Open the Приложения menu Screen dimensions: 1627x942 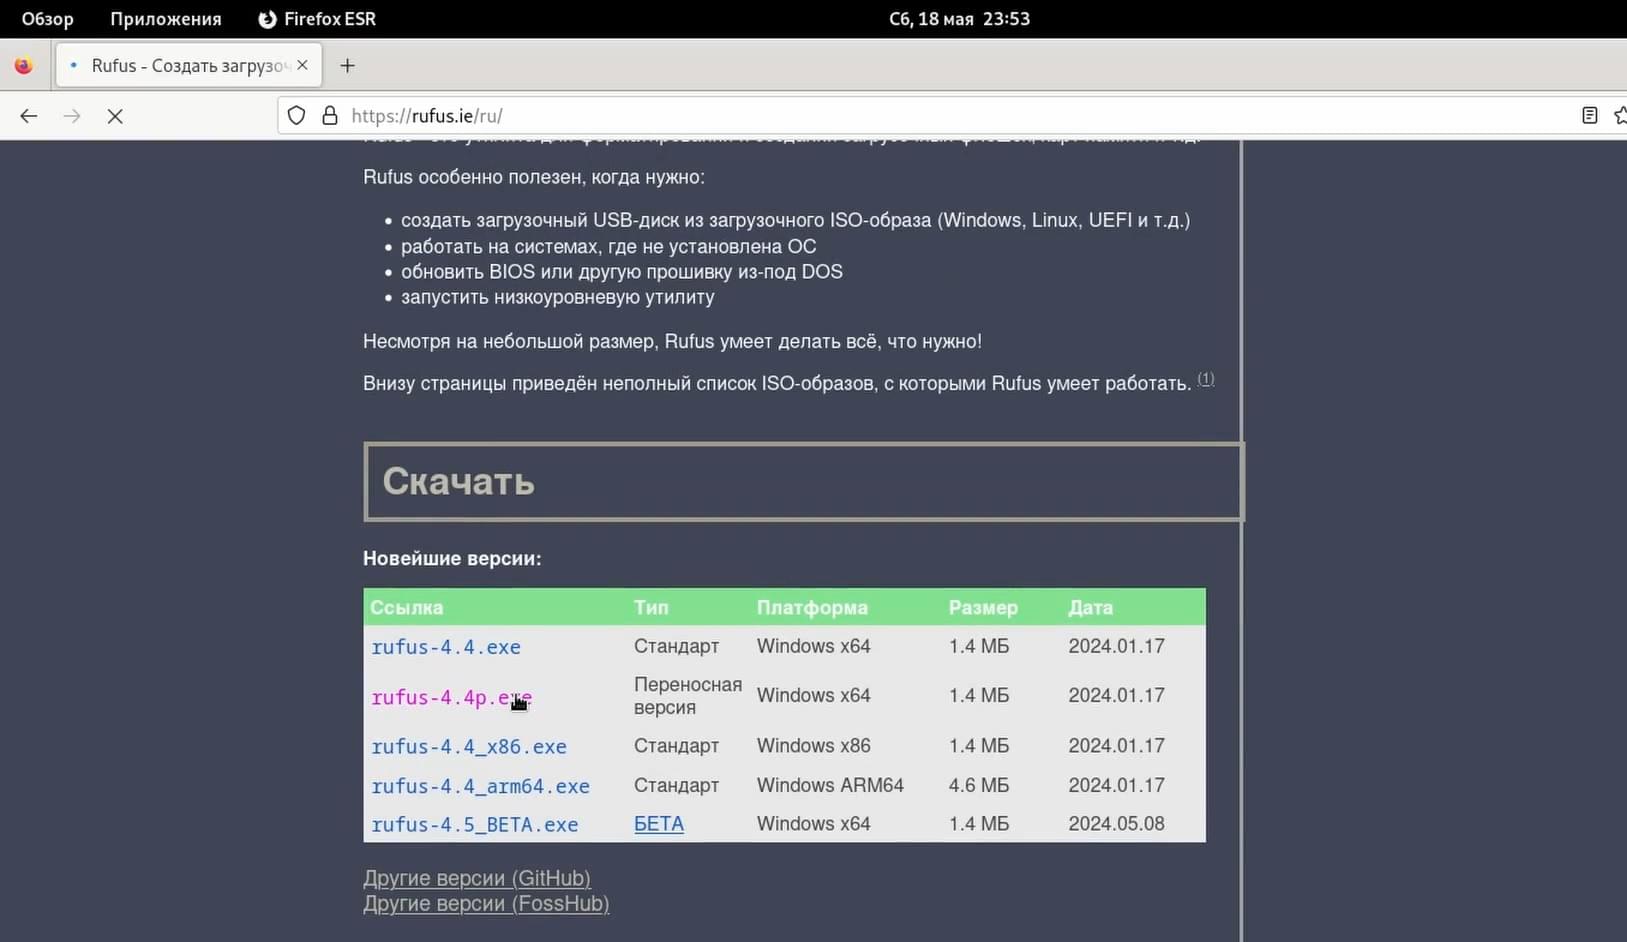tap(166, 19)
